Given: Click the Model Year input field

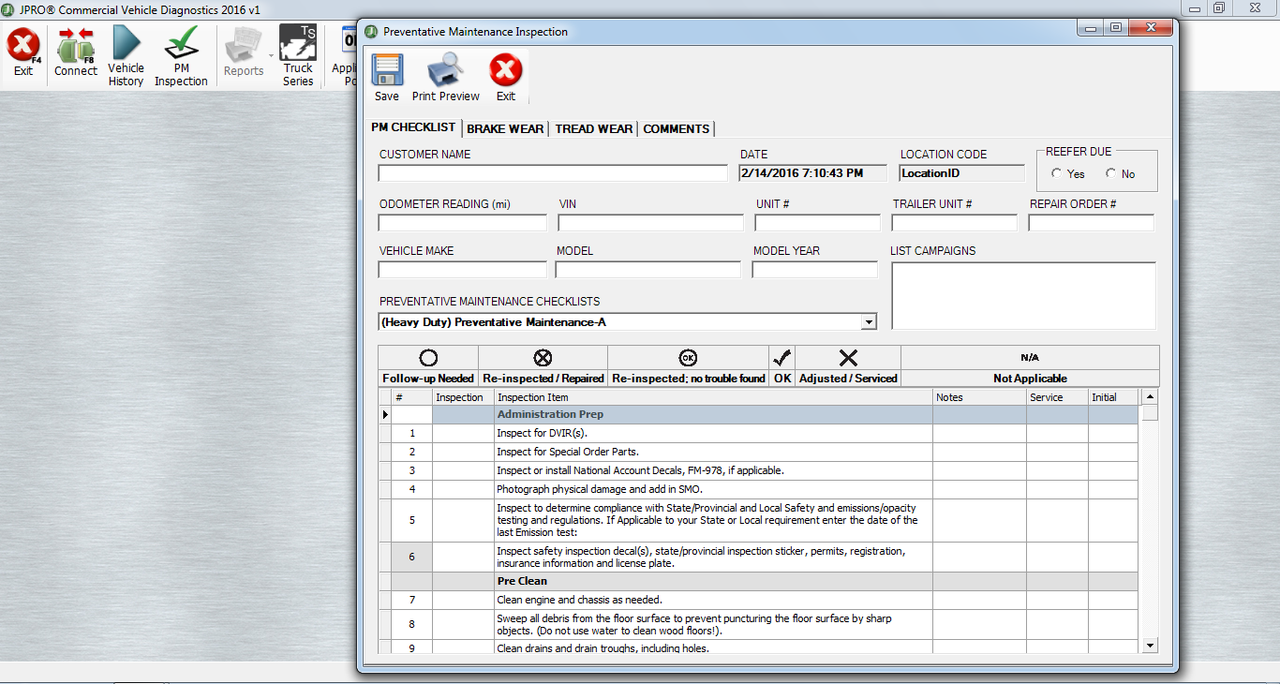Looking at the screenshot, I should click(814, 269).
